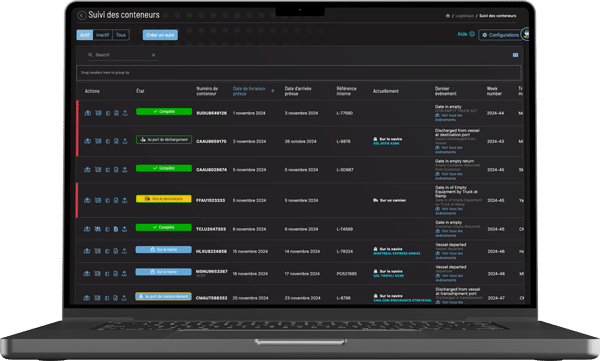Click the Sur un camion cell
The width and height of the screenshot is (600, 361).
point(390,200)
